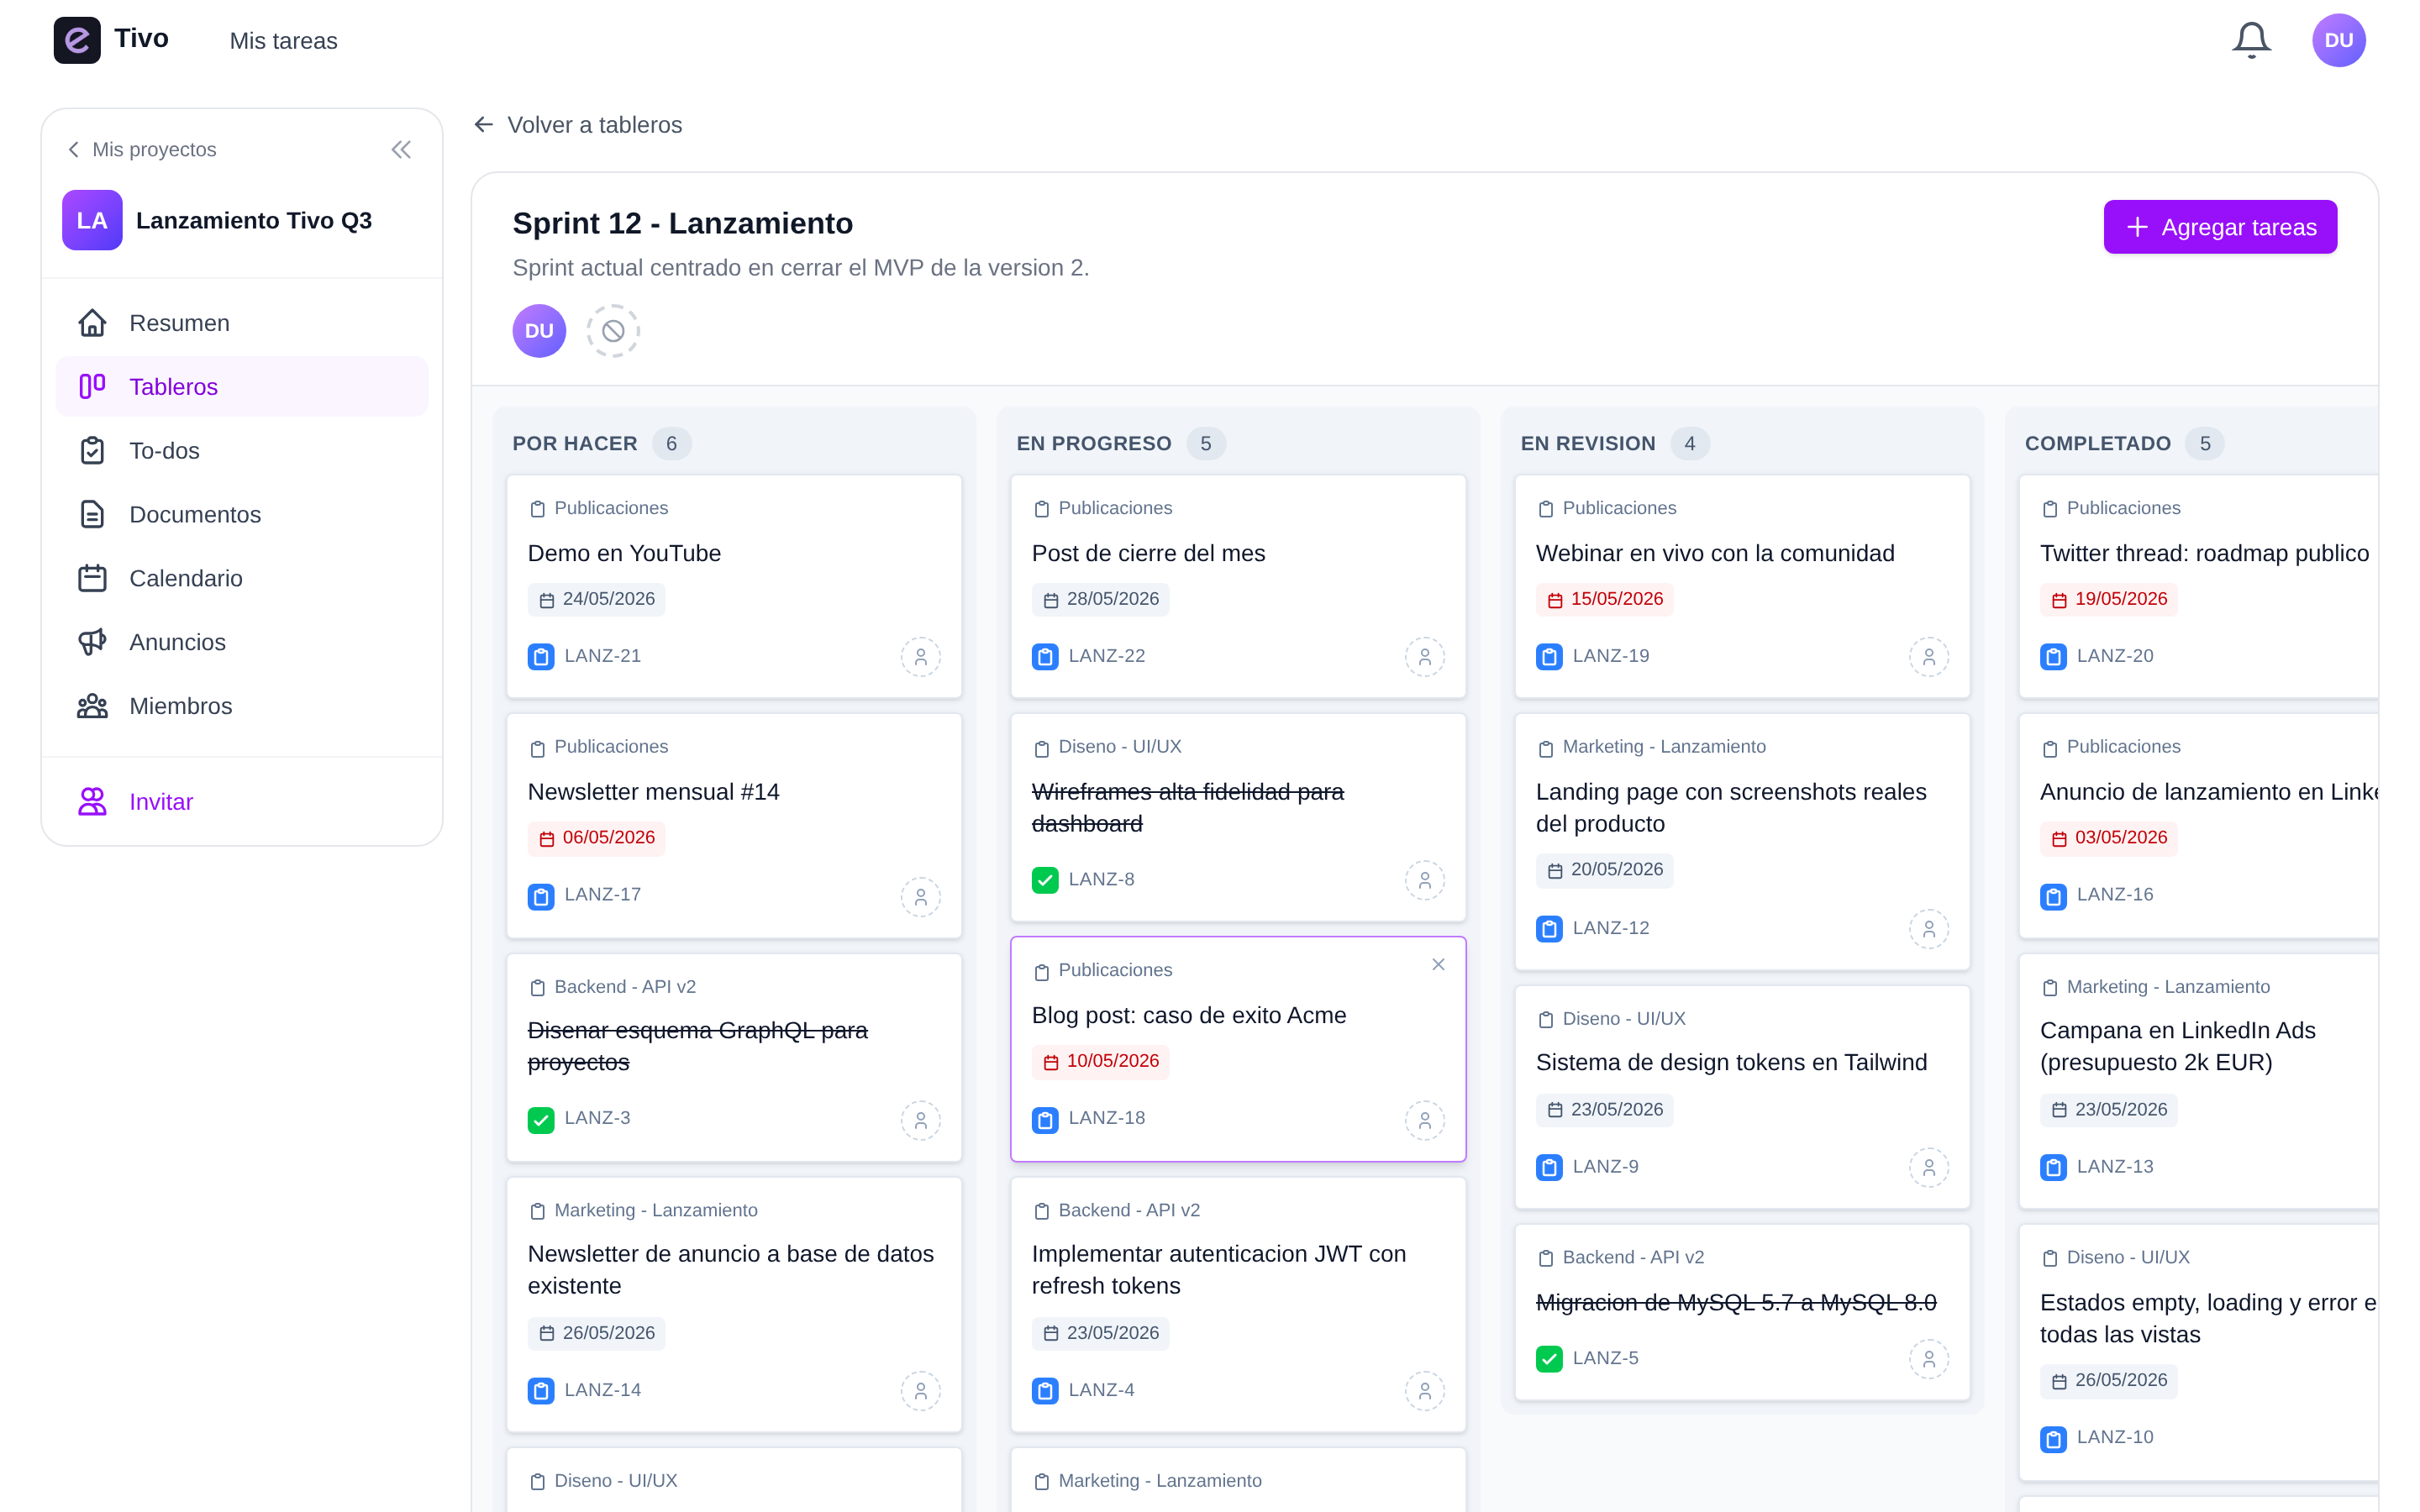This screenshot has height=1512, width=2420.
Task: Click the Calendario icon
Action: coord(92,578)
